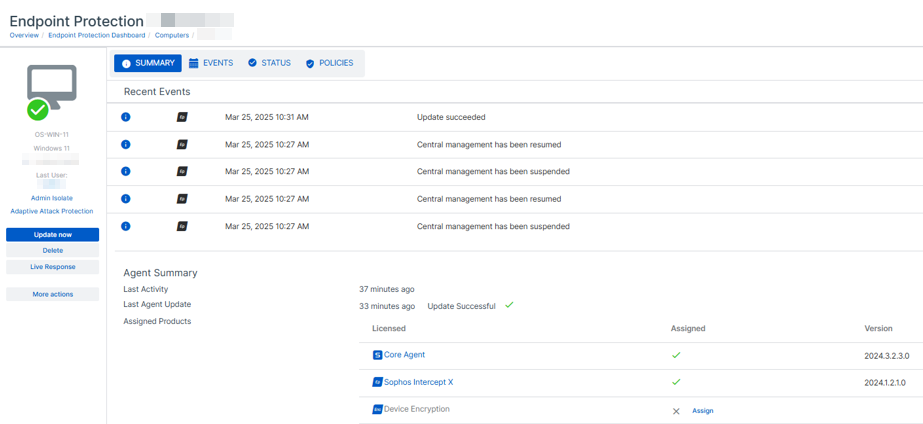The width and height of the screenshot is (923, 424).
Task: Open Endpoint Protection Dashboard breadcrumb link
Action: [x=96, y=35]
